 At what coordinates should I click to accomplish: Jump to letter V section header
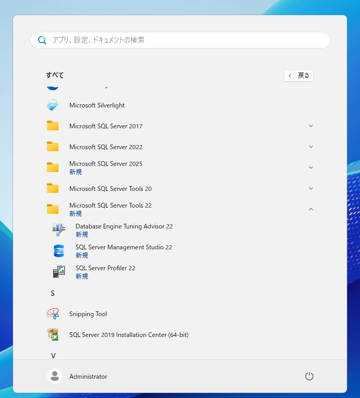click(x=53, y=356)
